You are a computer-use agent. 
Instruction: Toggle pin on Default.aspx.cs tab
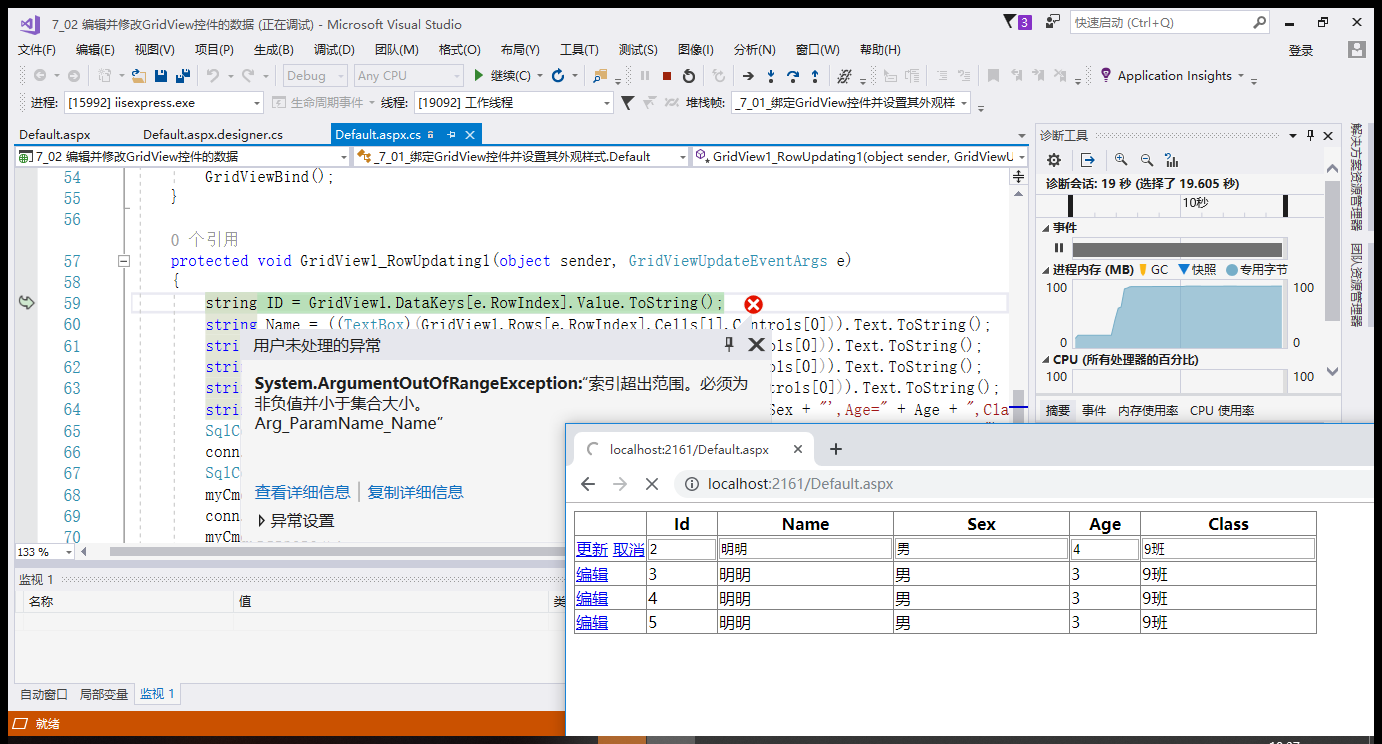coord(451,134)
